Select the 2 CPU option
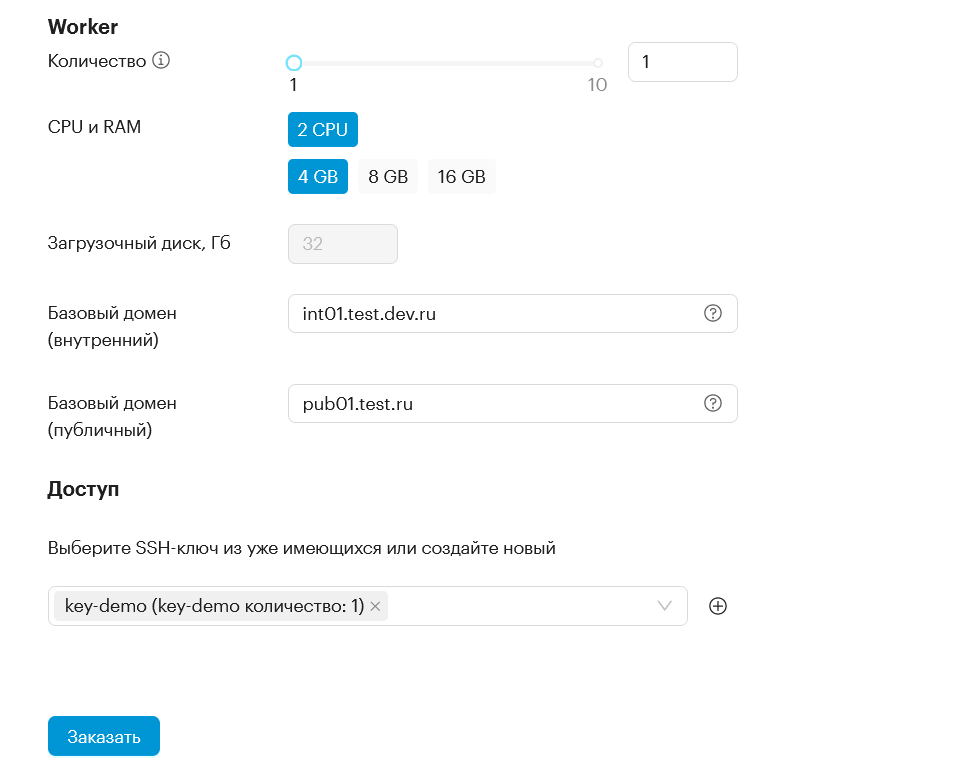Screen dimensions: 955x766 click(323, 129)
